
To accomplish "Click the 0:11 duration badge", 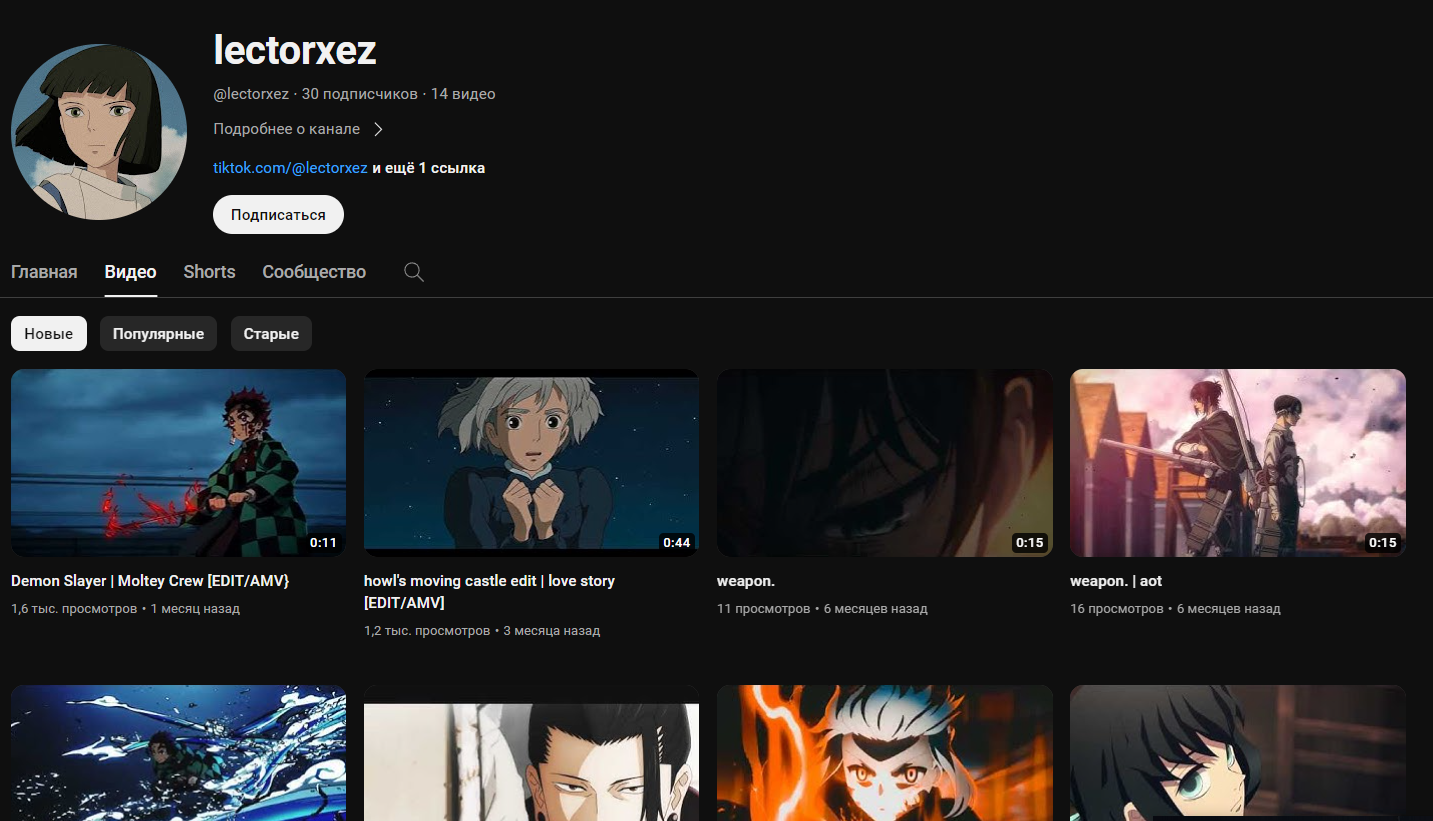I will (x=323, y=543).
